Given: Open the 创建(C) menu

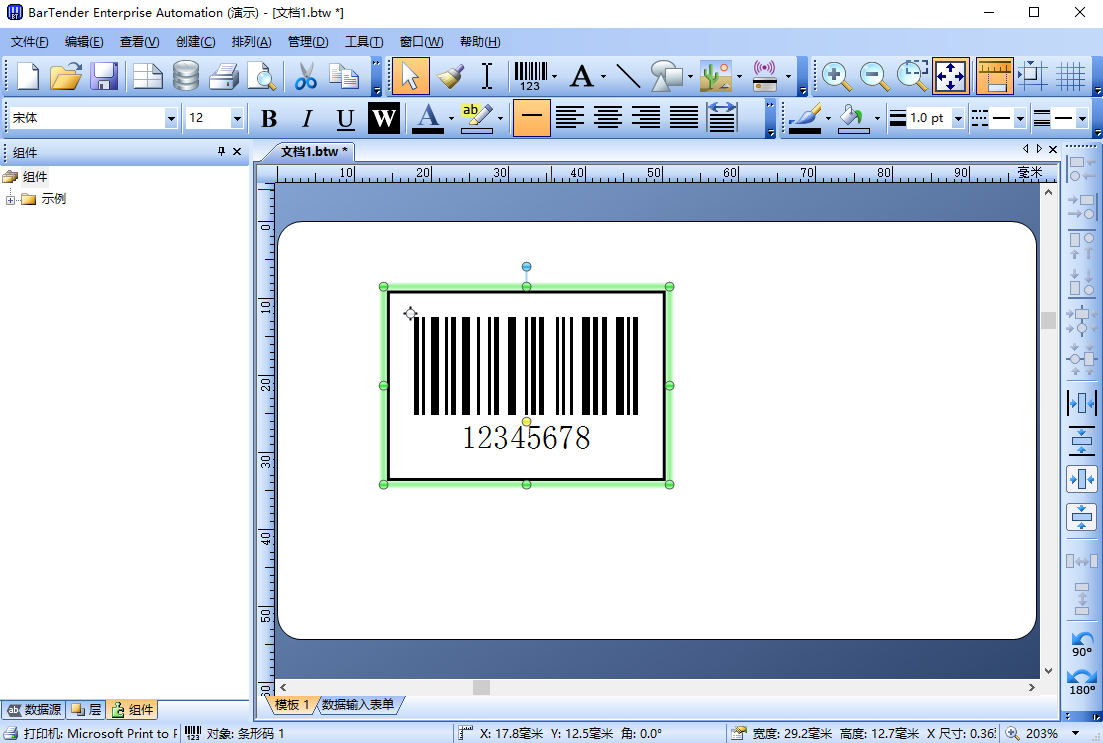Looking at the screenshot, I should 196,42.
